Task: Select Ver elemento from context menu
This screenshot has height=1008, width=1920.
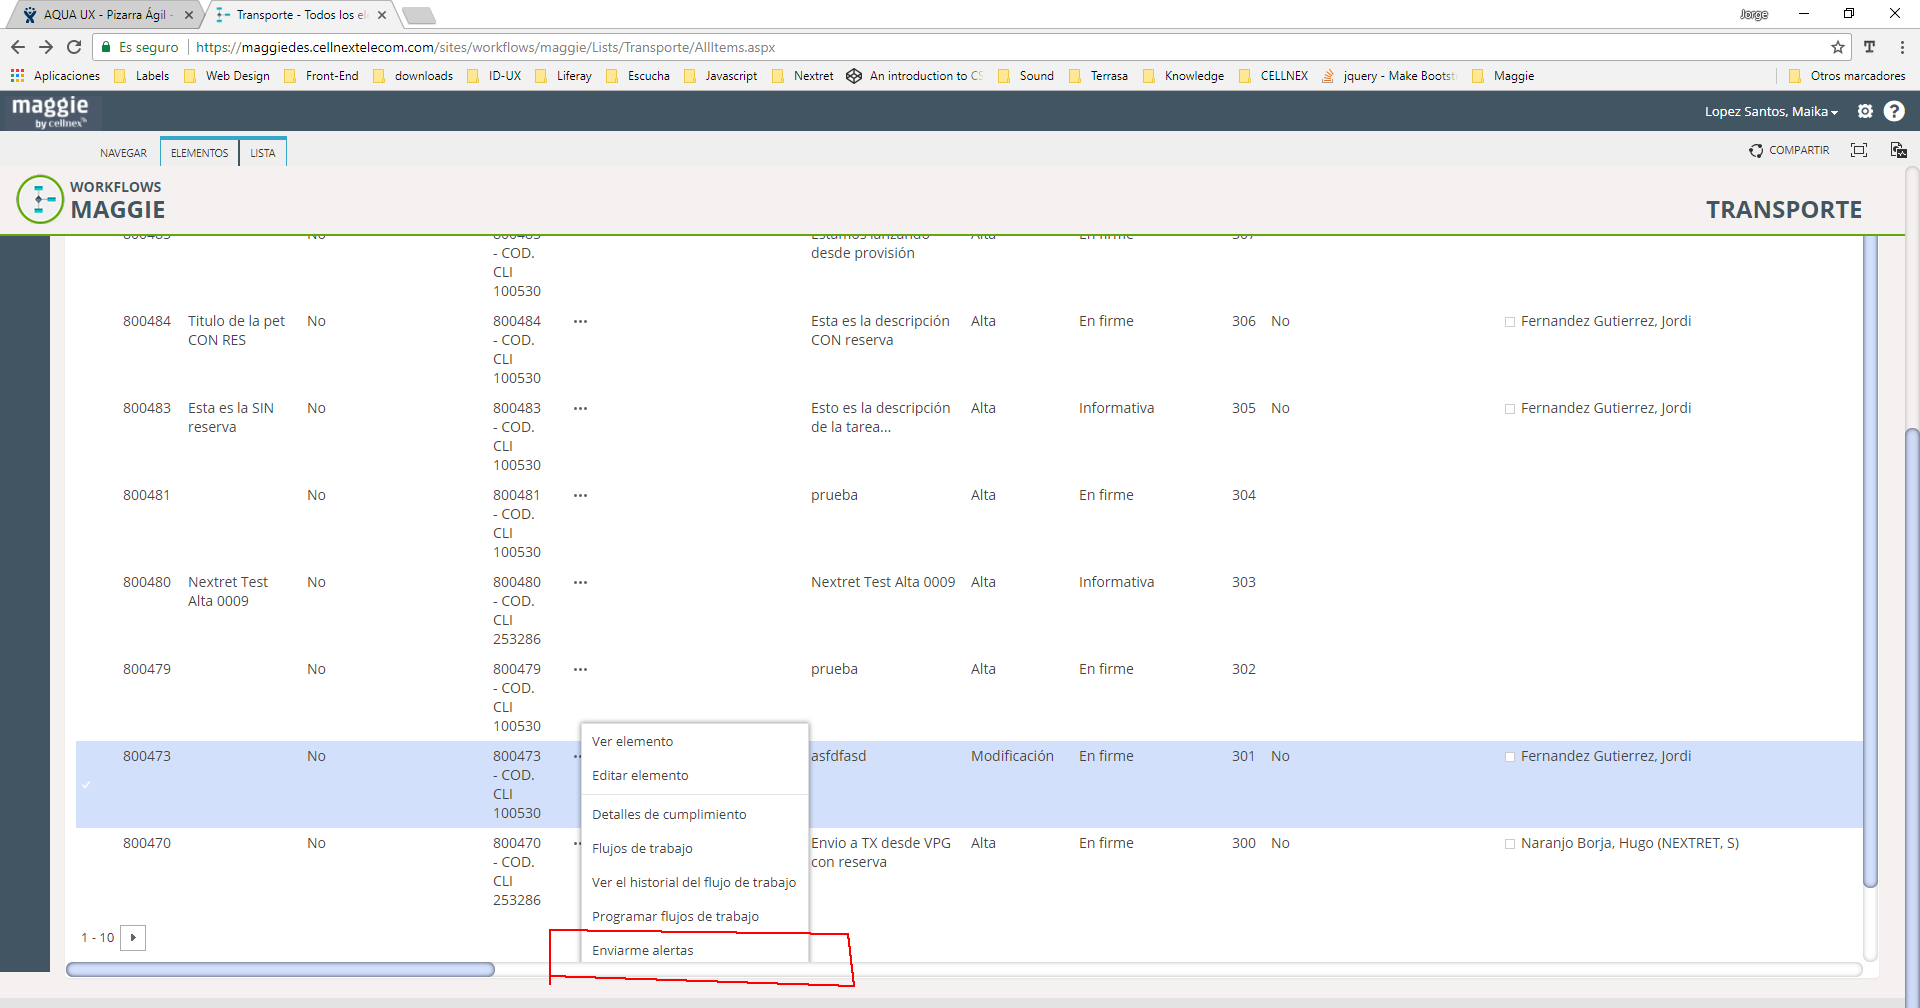Action: (x=695, y=741)
